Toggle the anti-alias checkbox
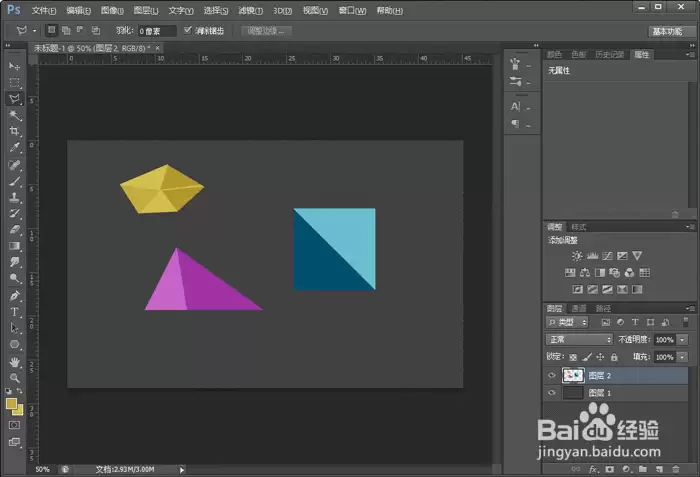Viewport: 700px width, 477px height. (x=188, y=30)
